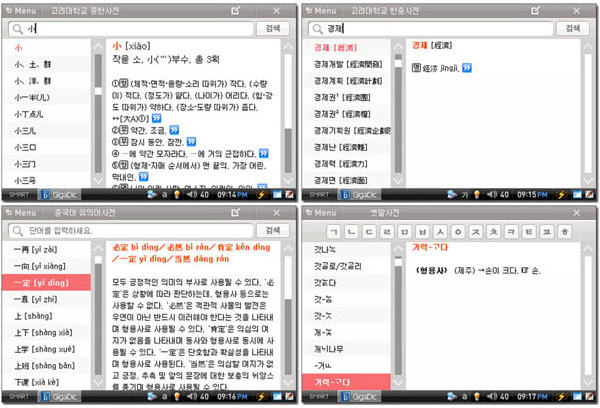The height and width of the screenshot is (408, 600).
Task: Focus the search field containing 小
Action: (130, 29)
